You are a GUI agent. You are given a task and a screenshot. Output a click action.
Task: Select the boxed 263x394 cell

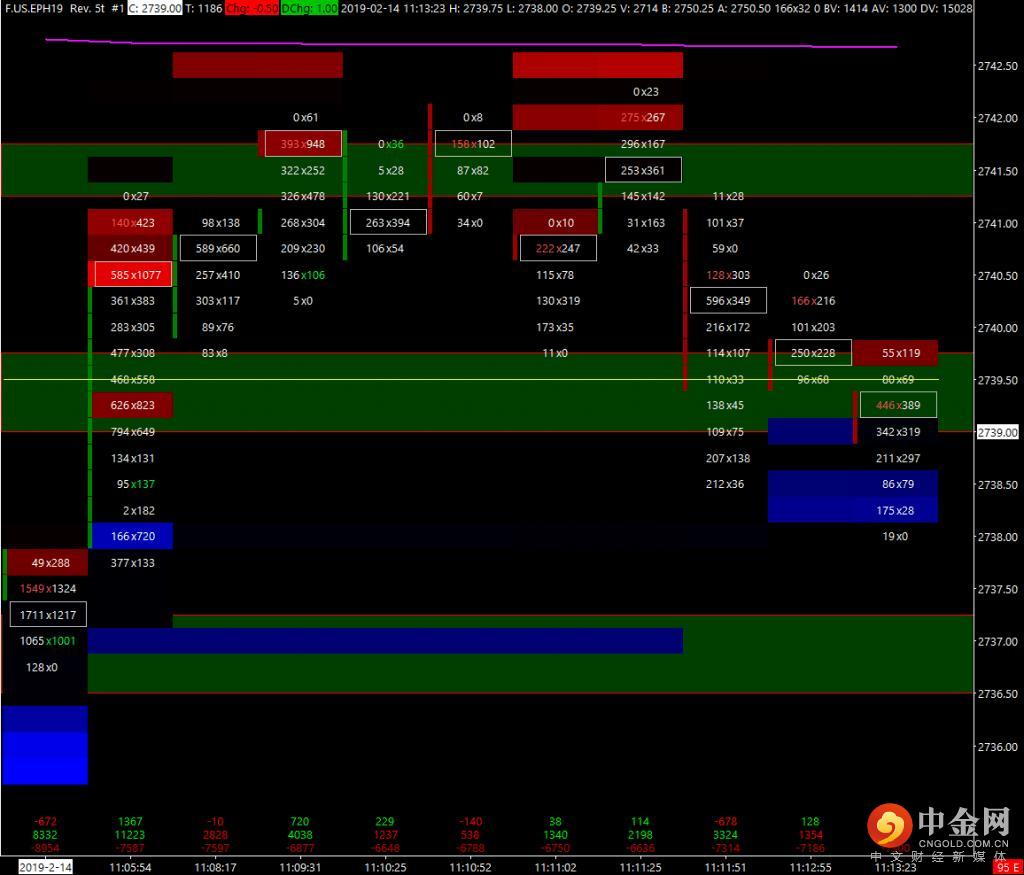pos(388,223)
